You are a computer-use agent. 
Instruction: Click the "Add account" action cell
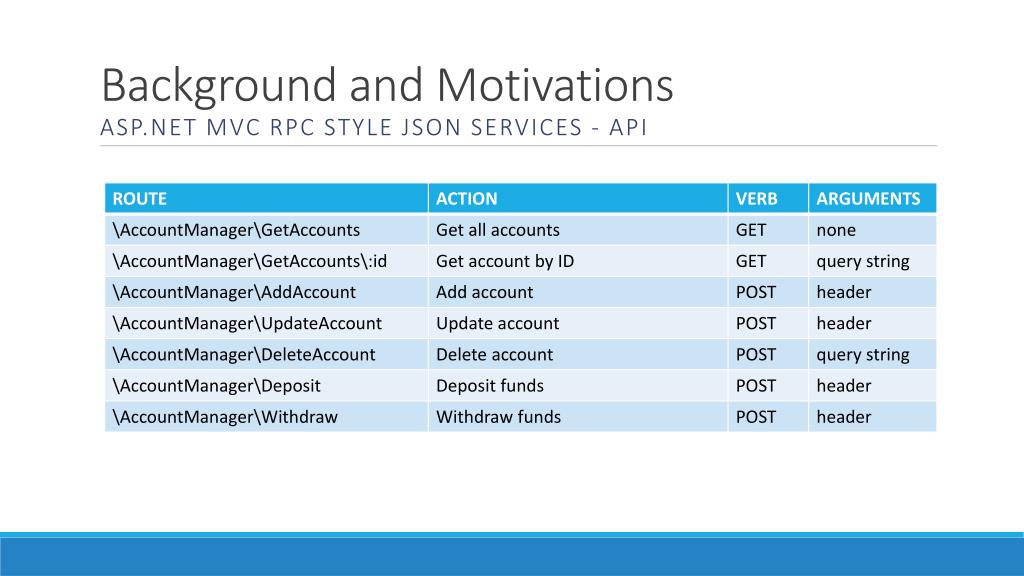(578, 292)
